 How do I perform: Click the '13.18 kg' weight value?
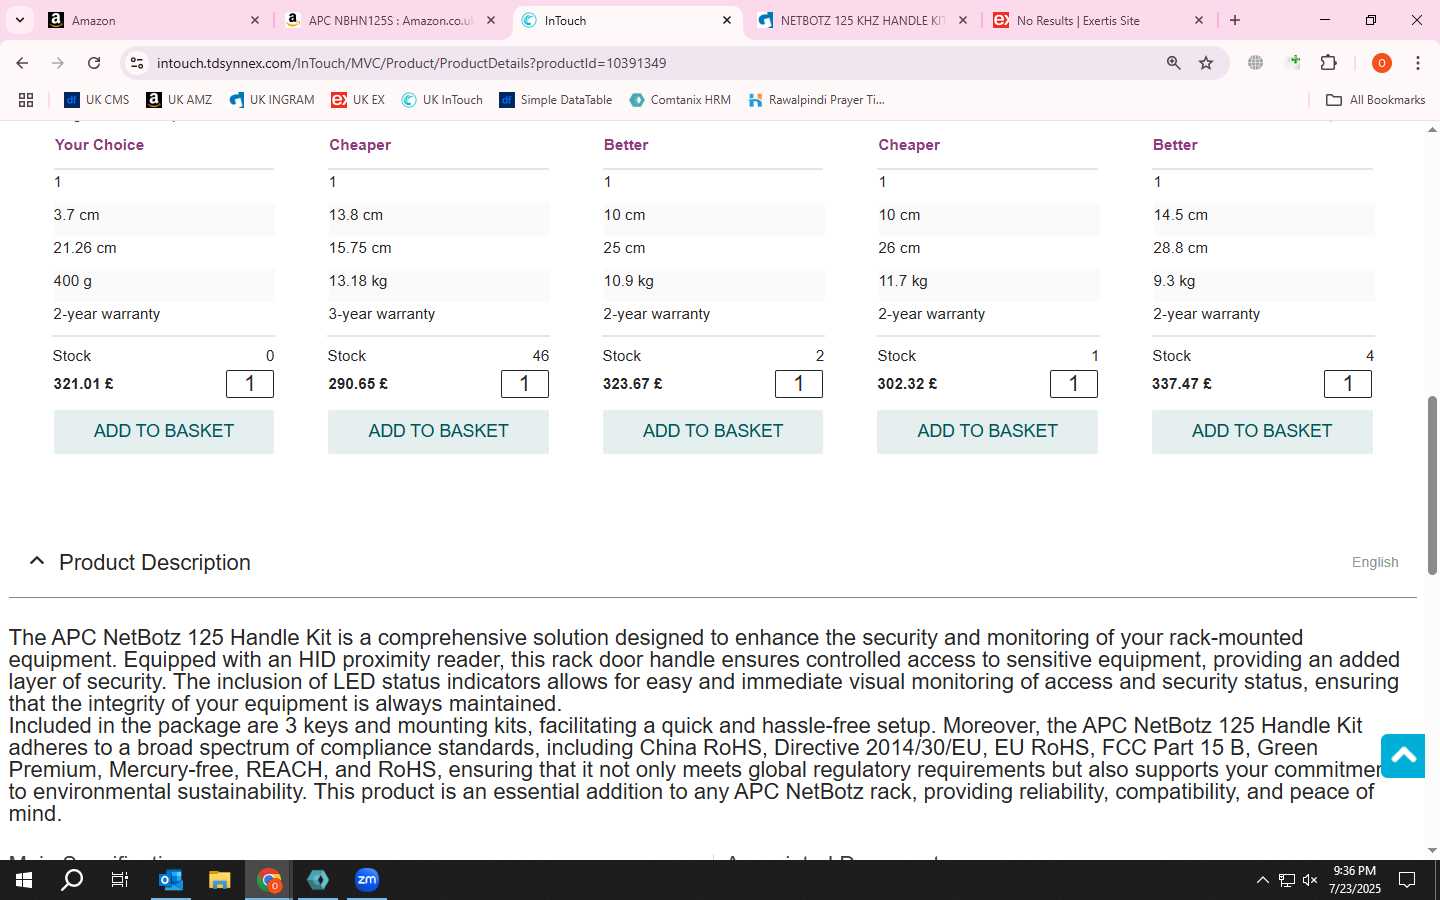pyautogui.click(x=358, y=281)
